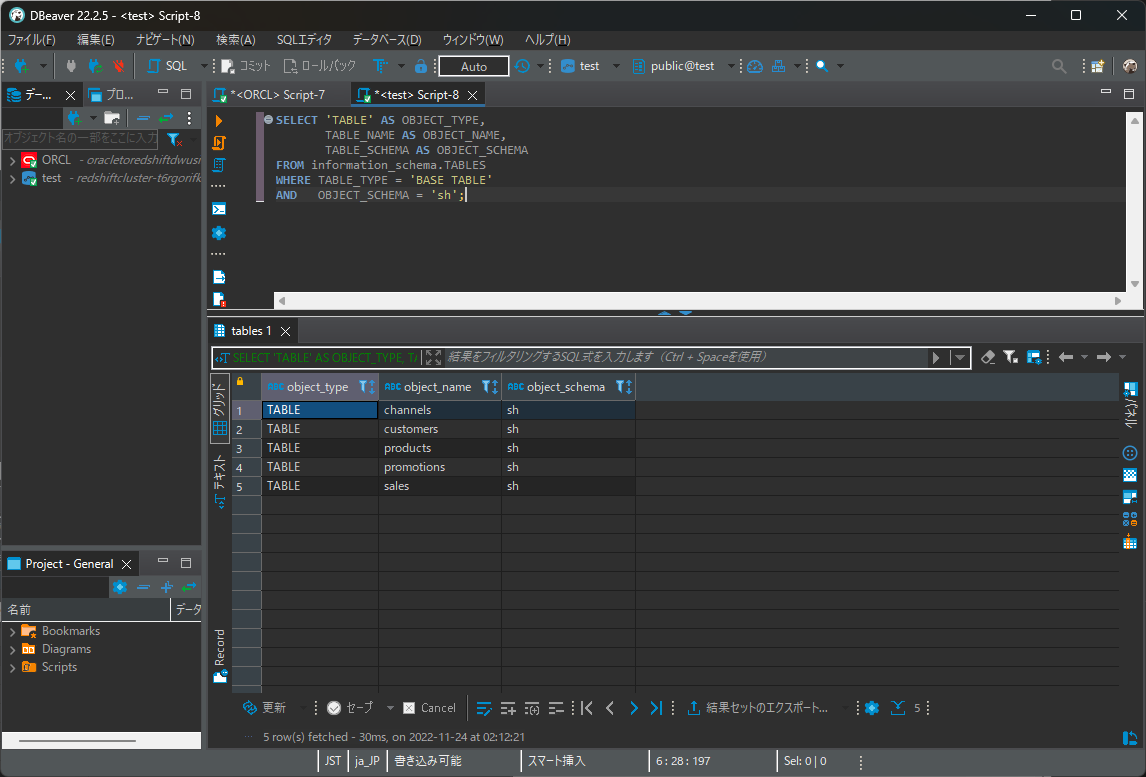Screen dimensions: 1146x777
Task: Click the セーブ save button
Action: 350,708
